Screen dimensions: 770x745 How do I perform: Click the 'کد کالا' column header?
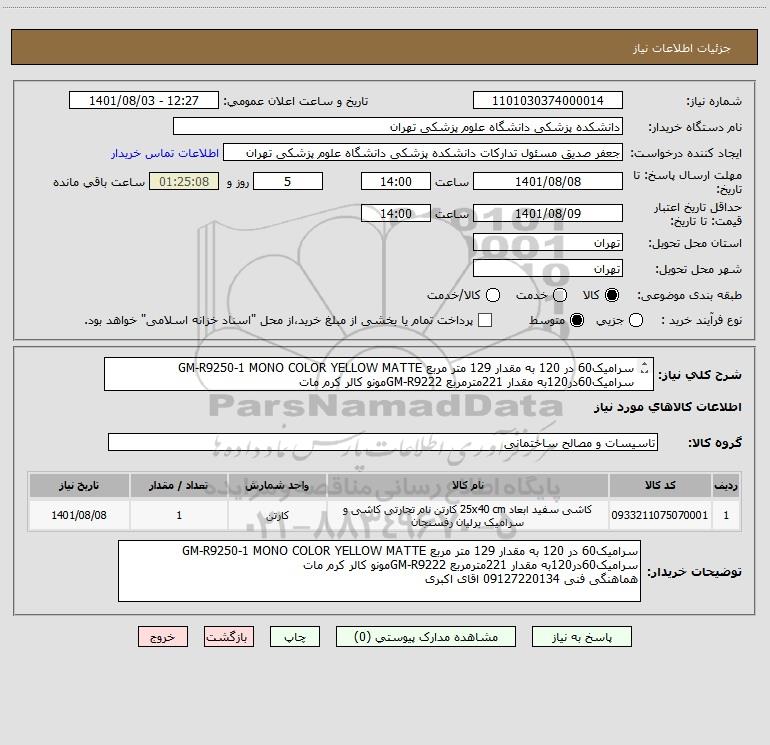pos(660,486)
